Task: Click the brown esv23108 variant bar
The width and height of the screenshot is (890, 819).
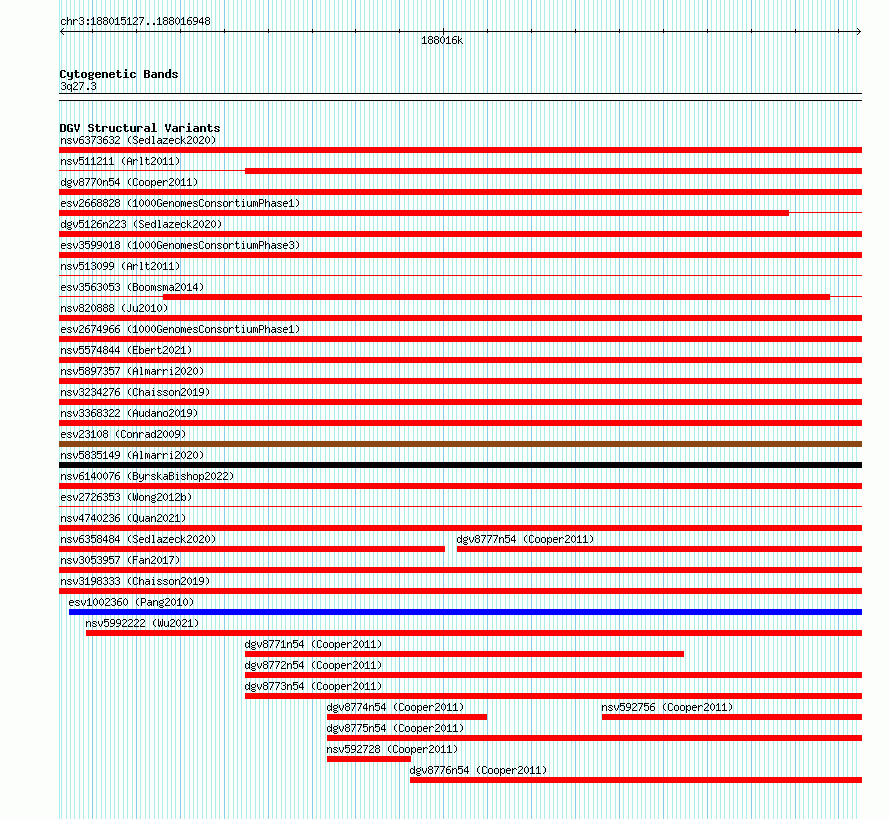Action: pos(460,444)
